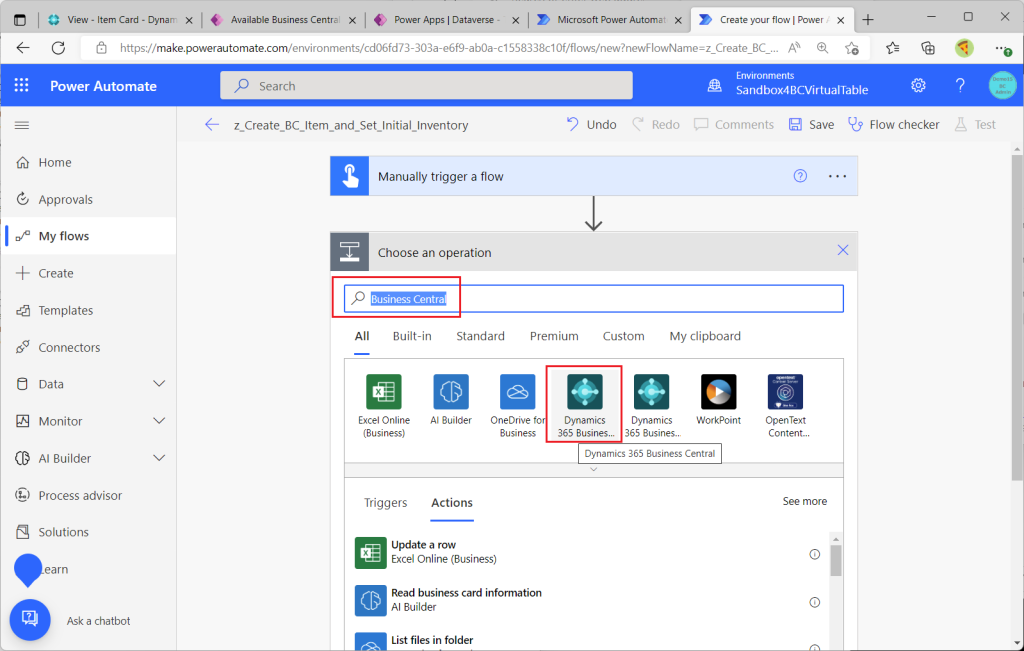Open My flows in left navigation
1024x651 pixels.
(89, 236)
